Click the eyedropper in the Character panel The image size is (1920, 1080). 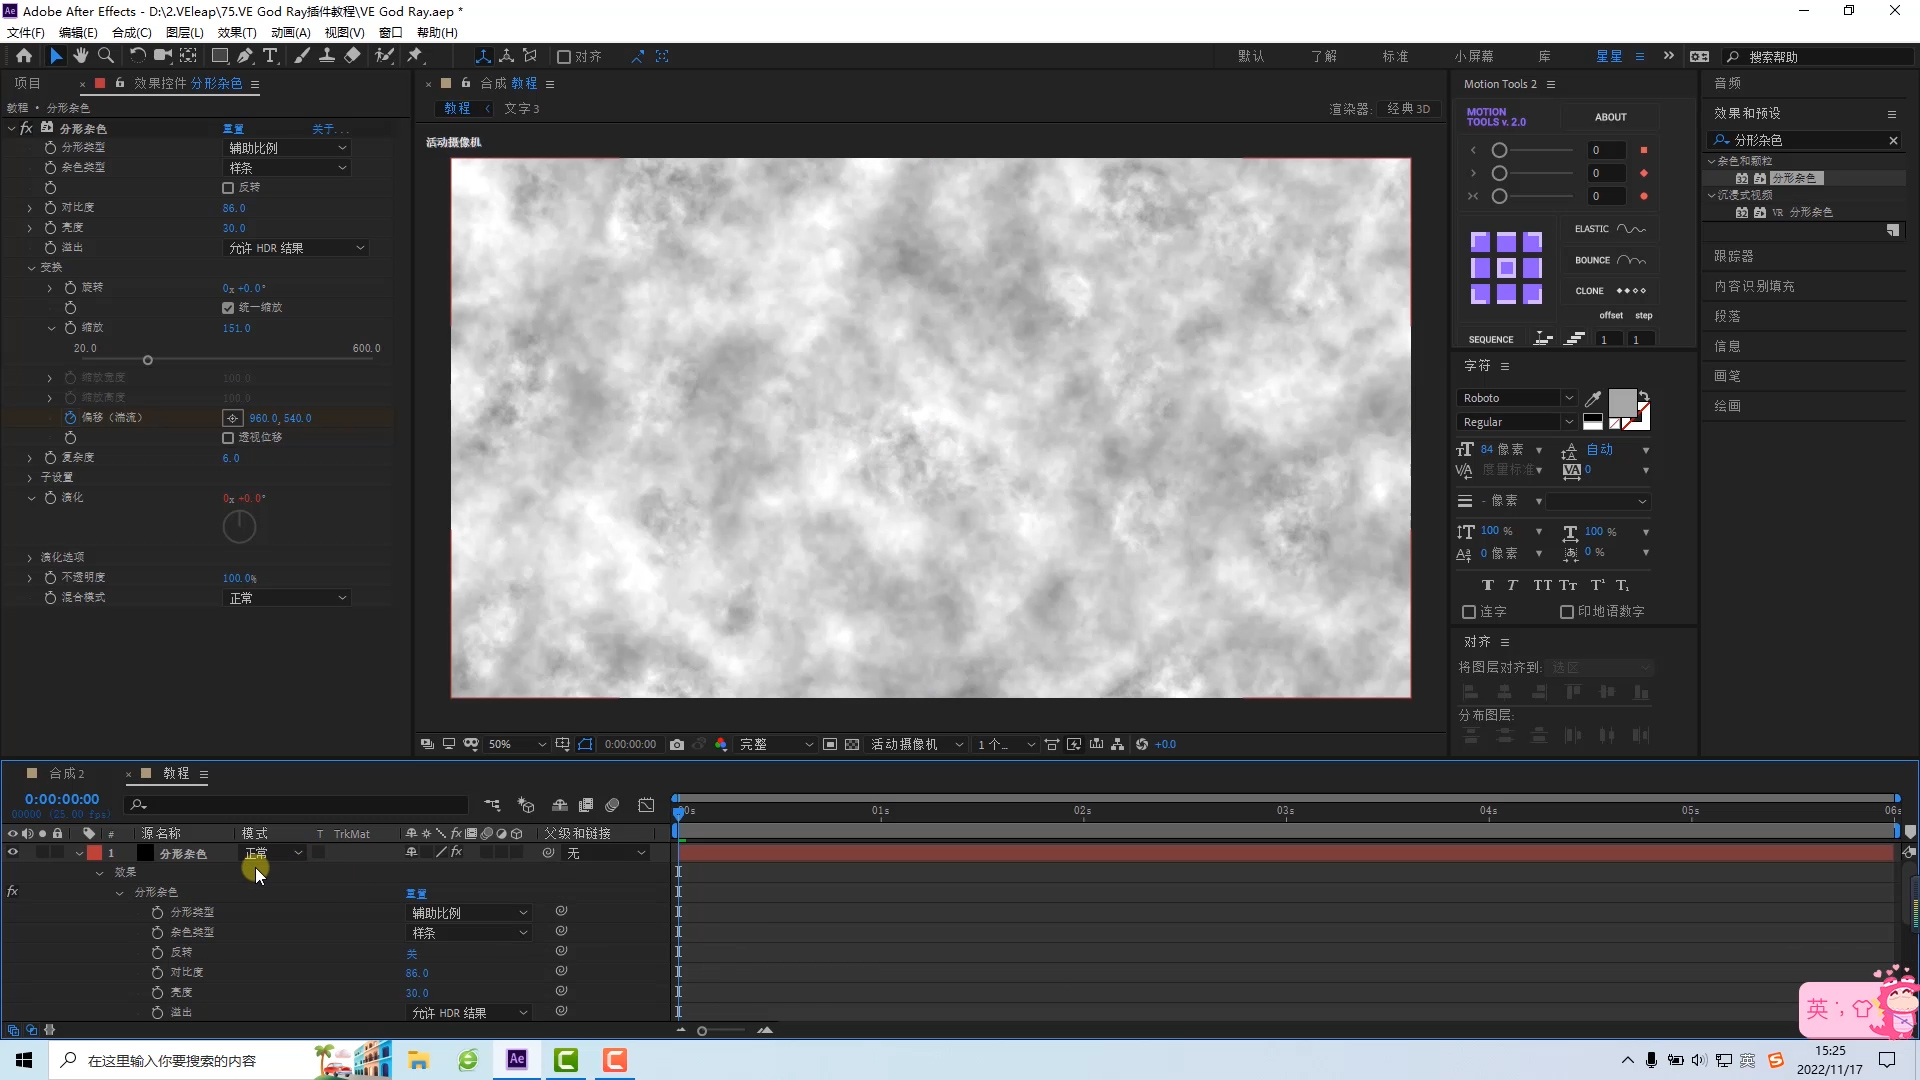click(1593, 398)
